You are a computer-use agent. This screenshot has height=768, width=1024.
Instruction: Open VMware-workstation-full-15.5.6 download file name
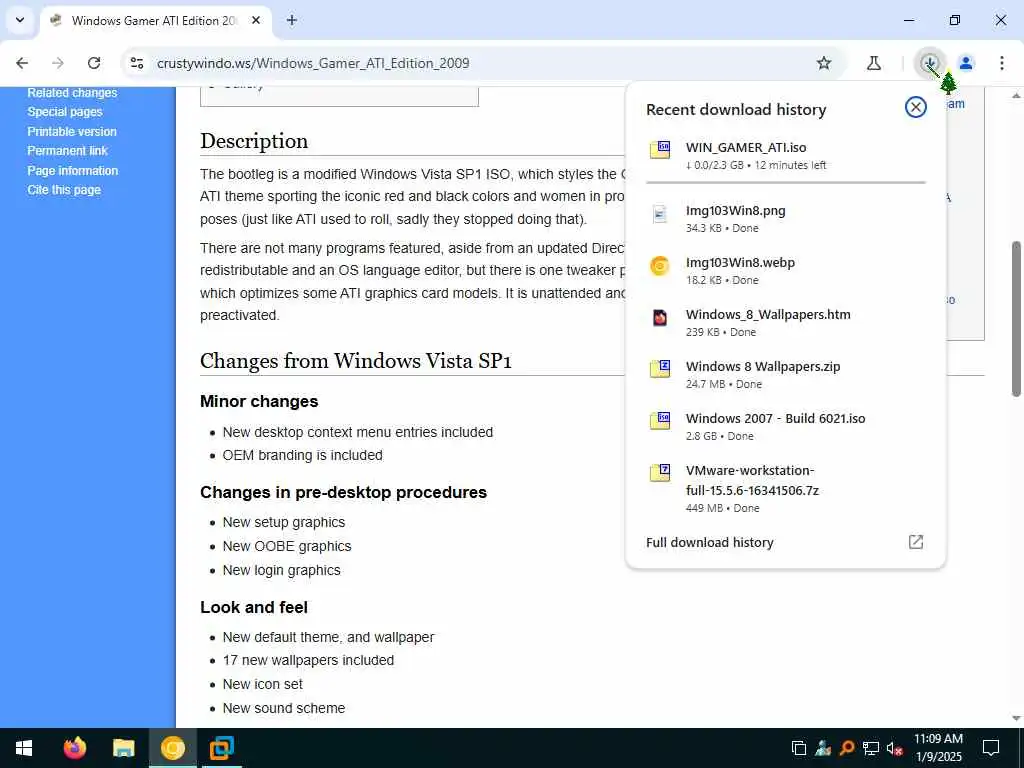click(752, 480)
